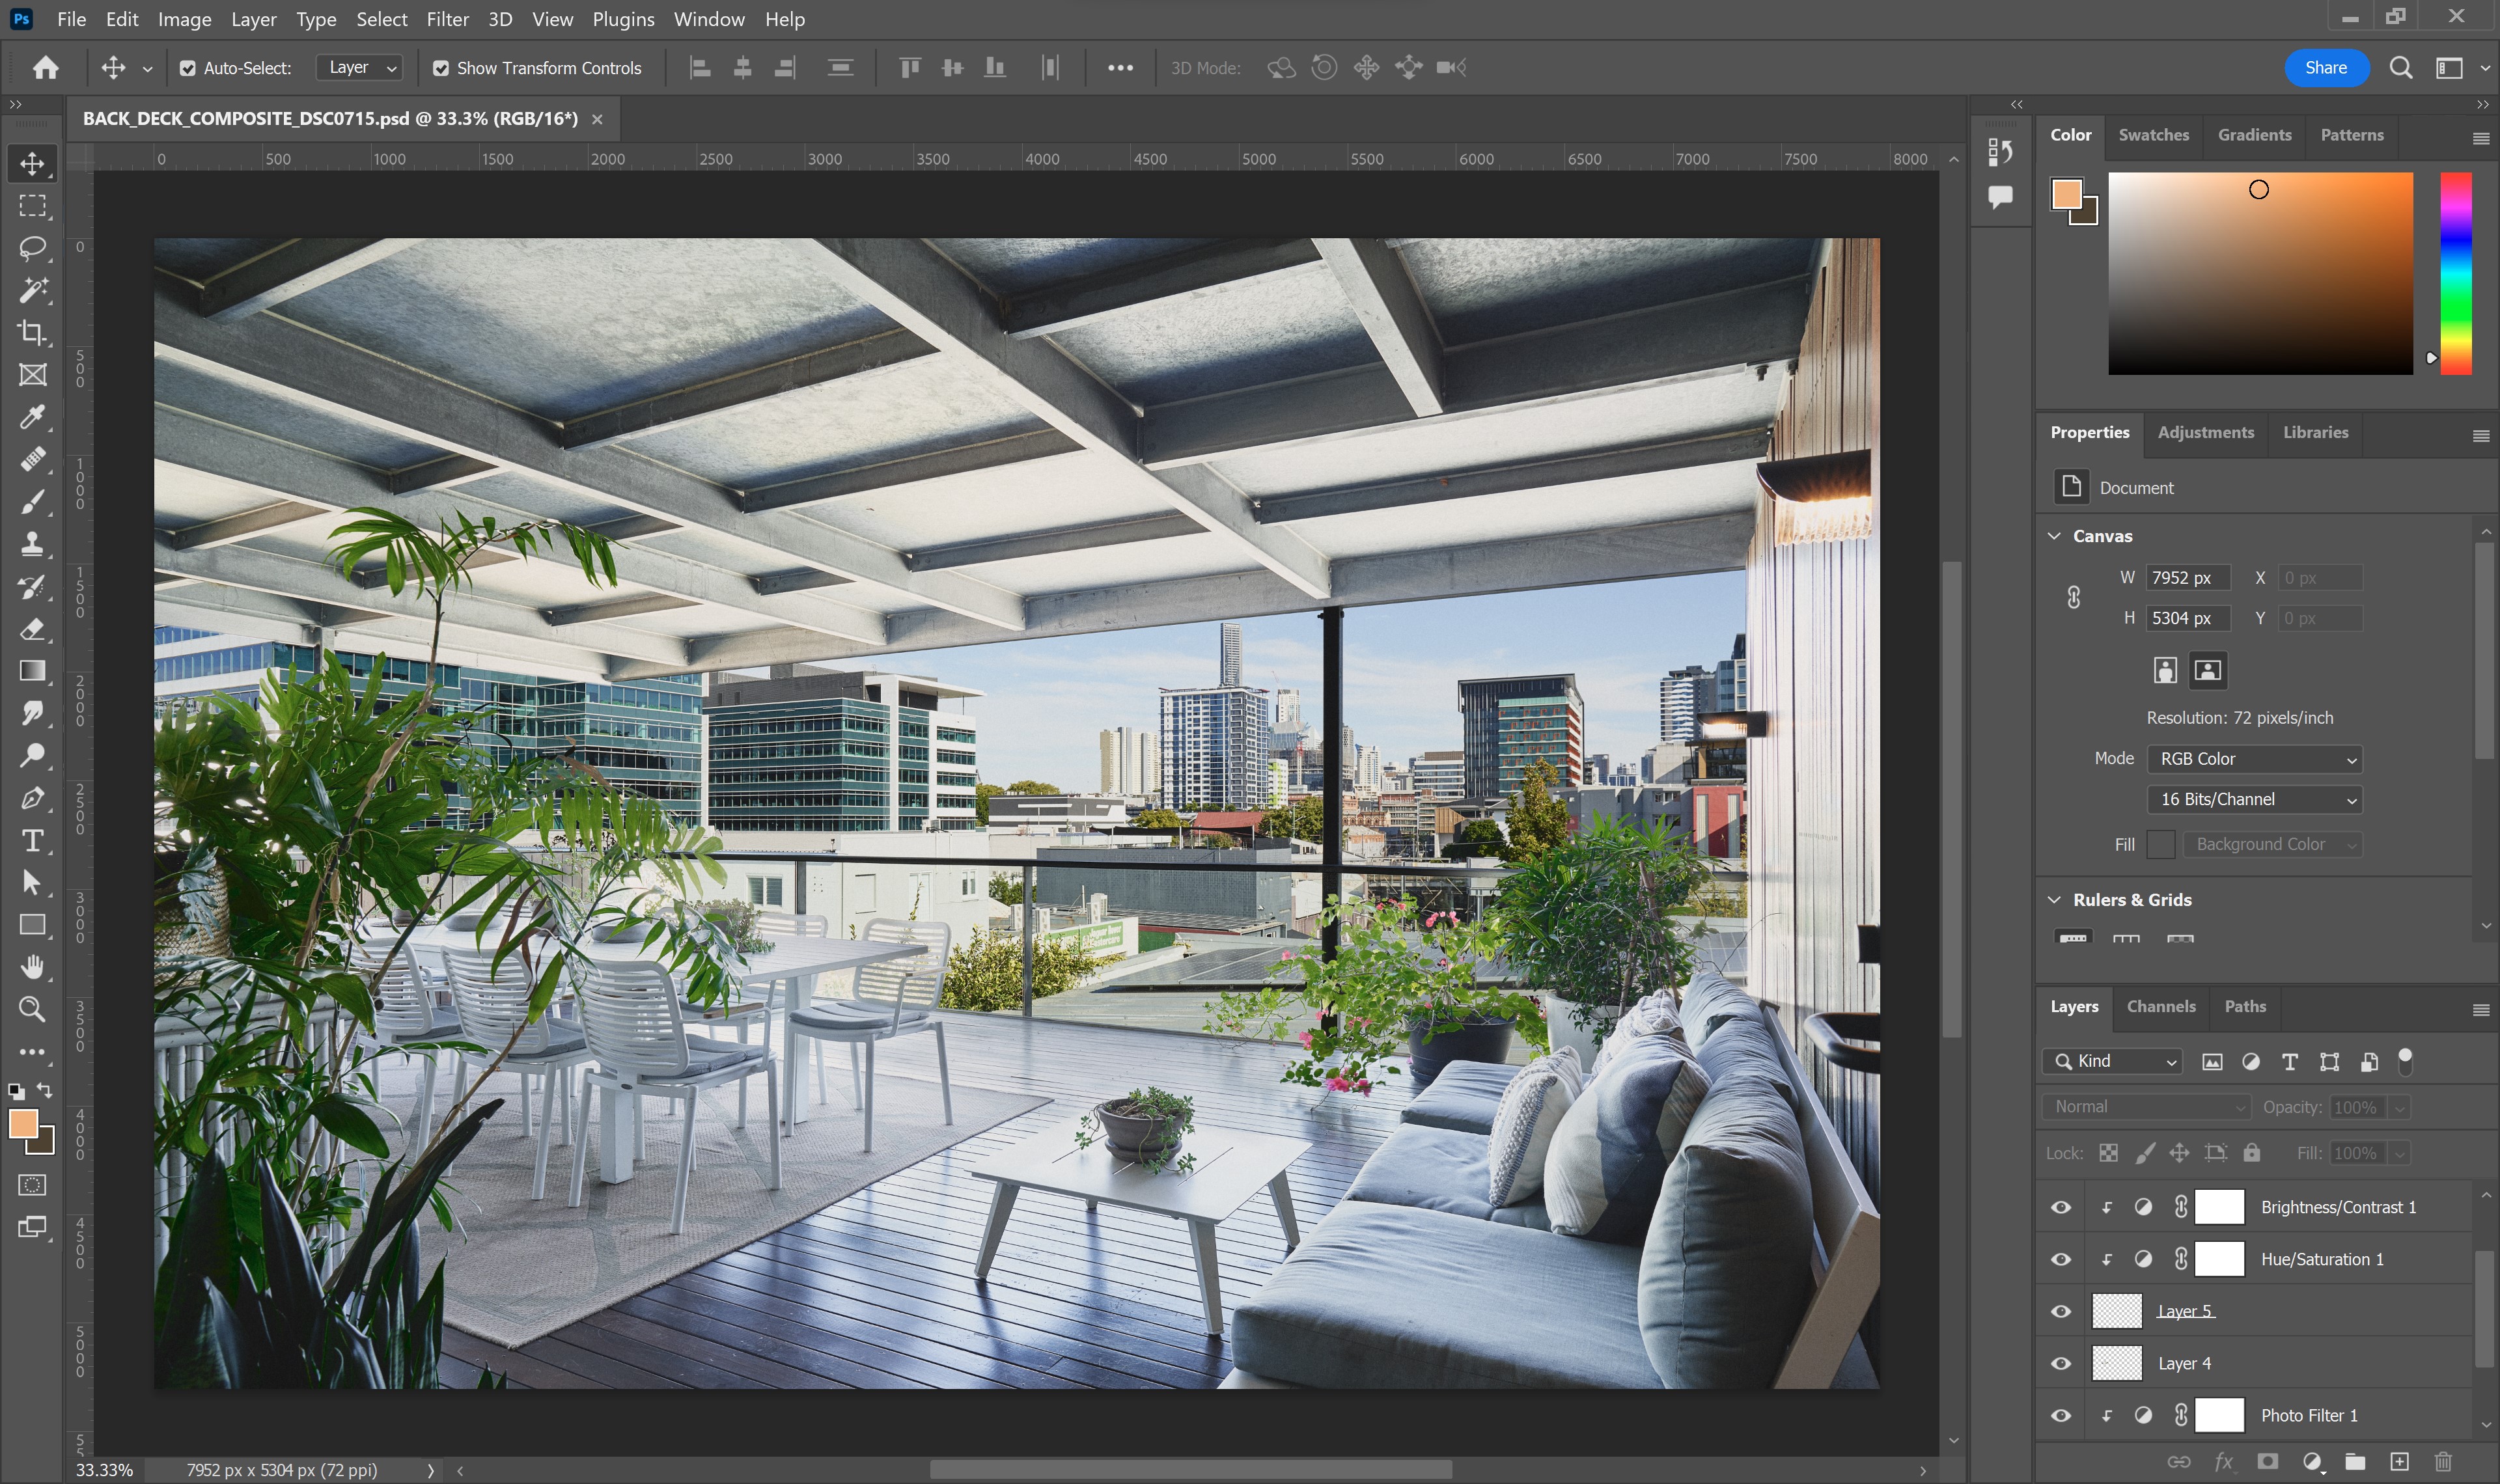
Task: Uncheck the Auto-Select checkbox
Action: pos(187,68)
